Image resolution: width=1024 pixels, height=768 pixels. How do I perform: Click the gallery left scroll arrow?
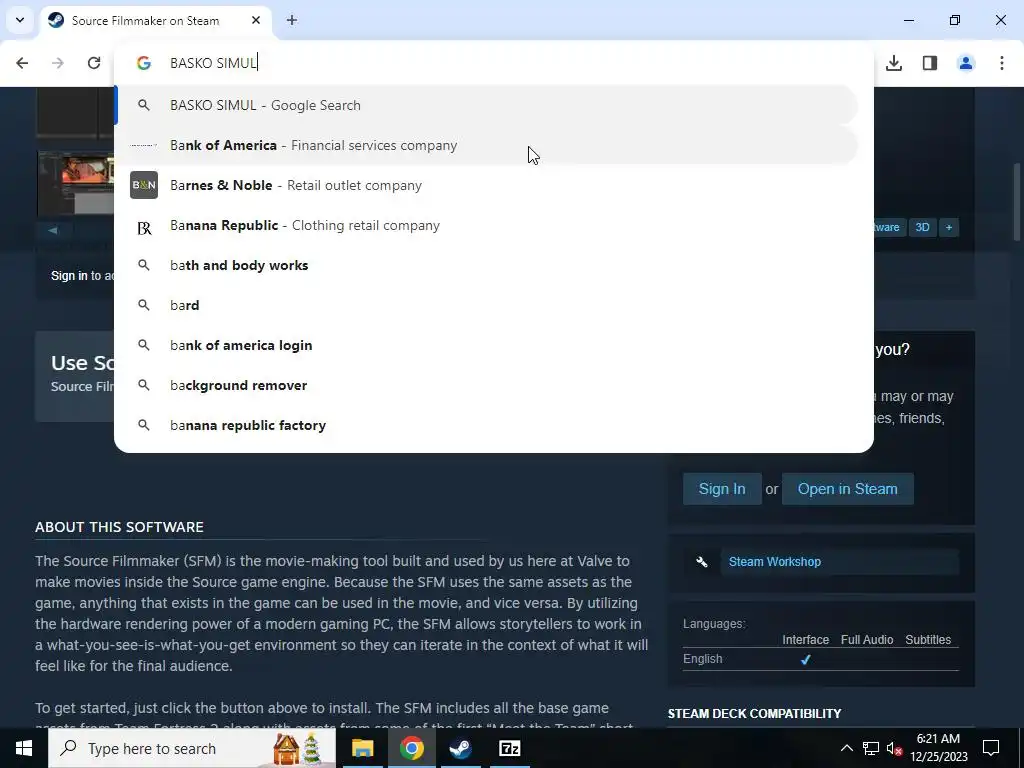click(x=53, y=229)
